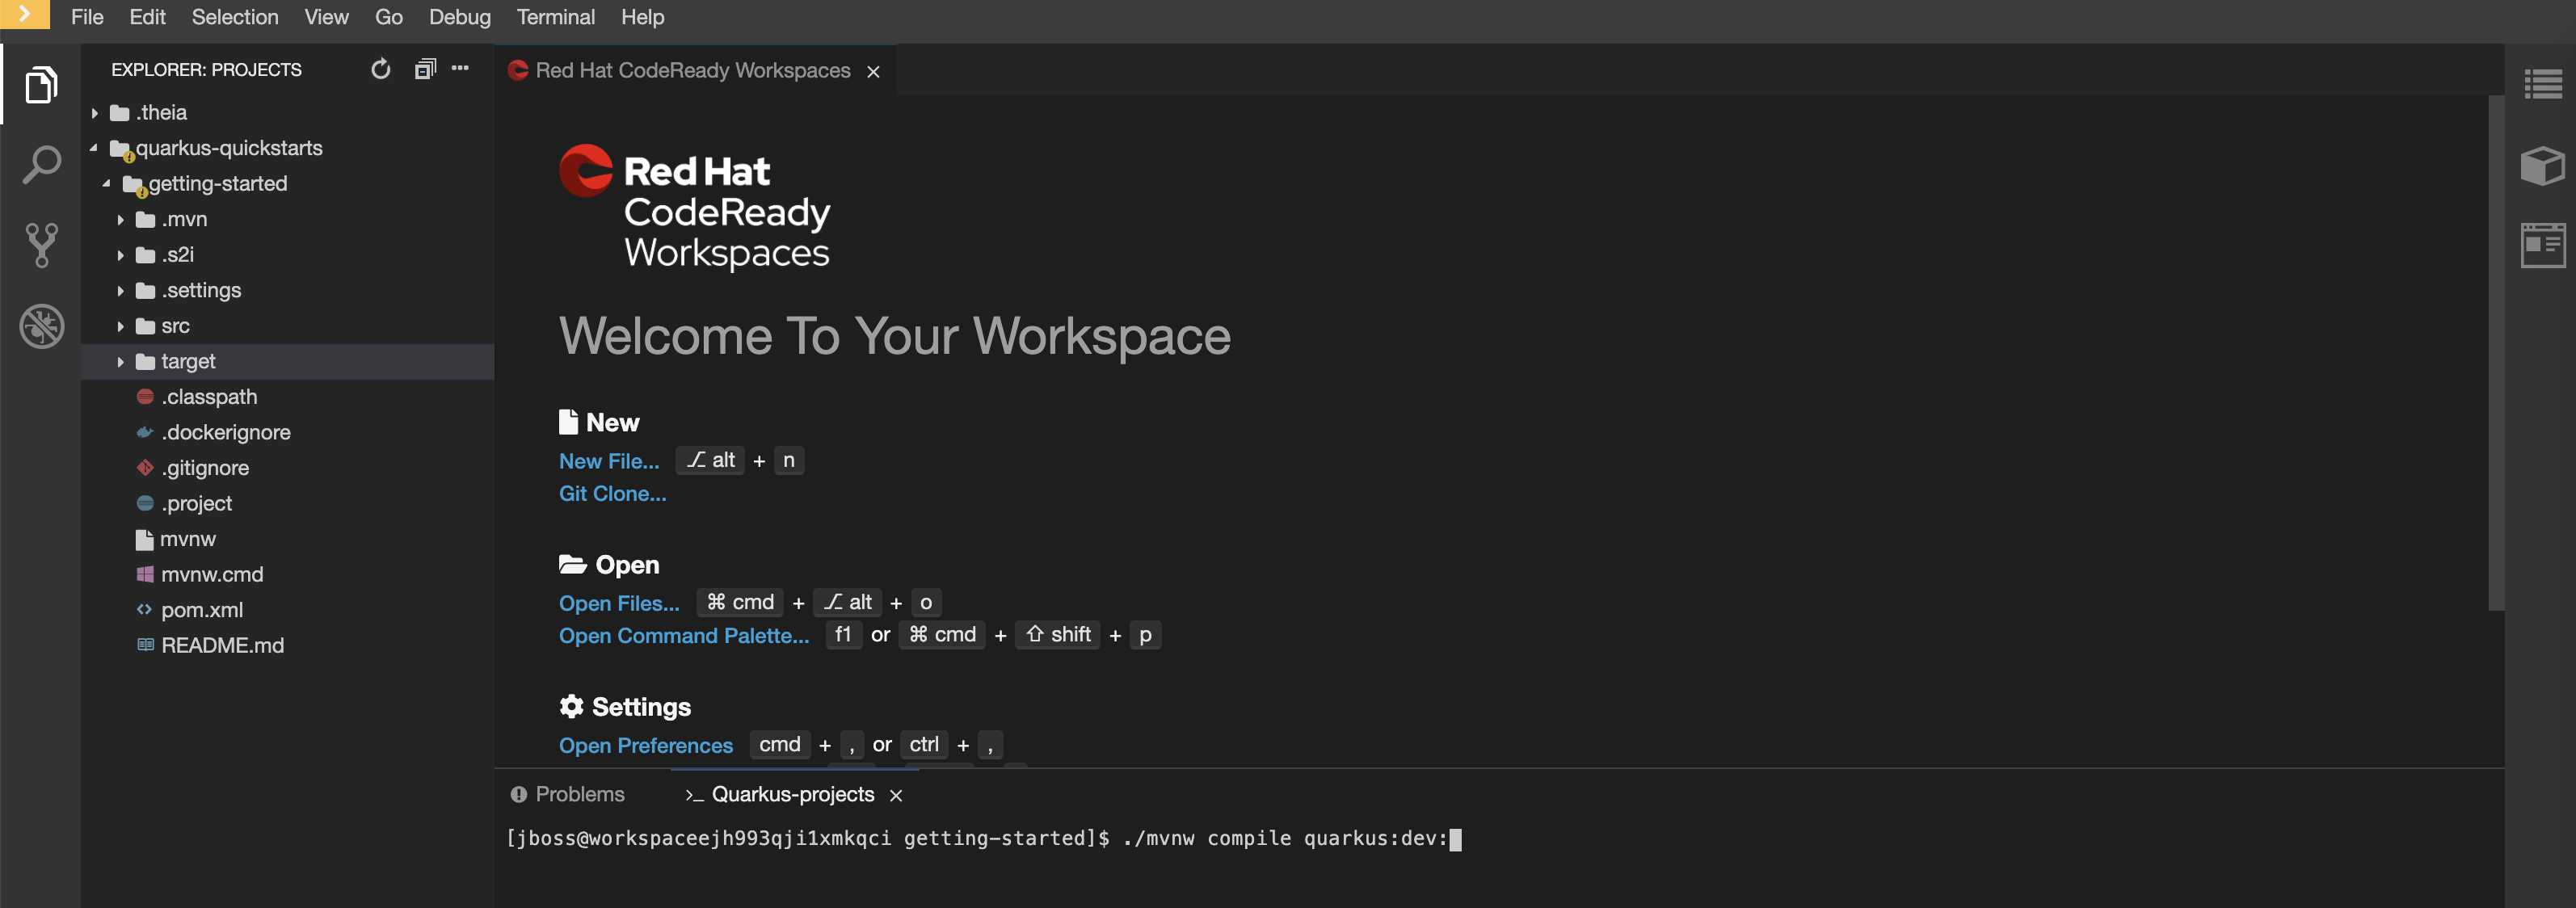Collapse all folders in Explorer

(x=425, y=69)
